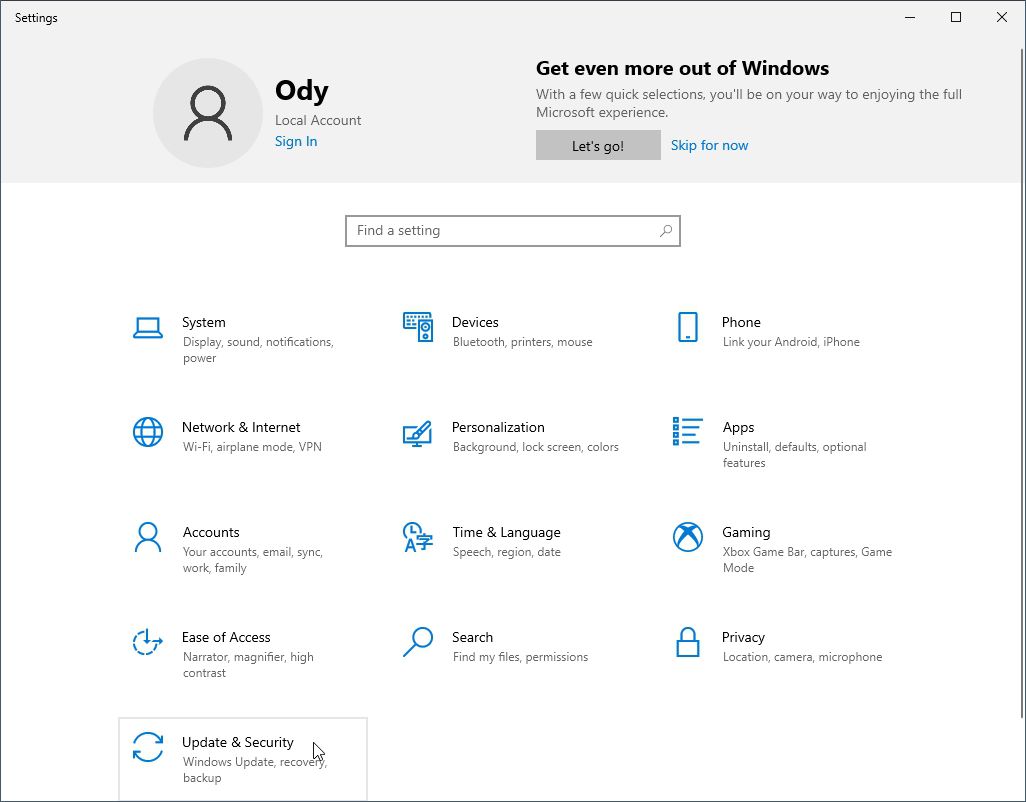
Task: Click 'Uninstall, defaults, optional features' text
Action: (x=794, y=455)
